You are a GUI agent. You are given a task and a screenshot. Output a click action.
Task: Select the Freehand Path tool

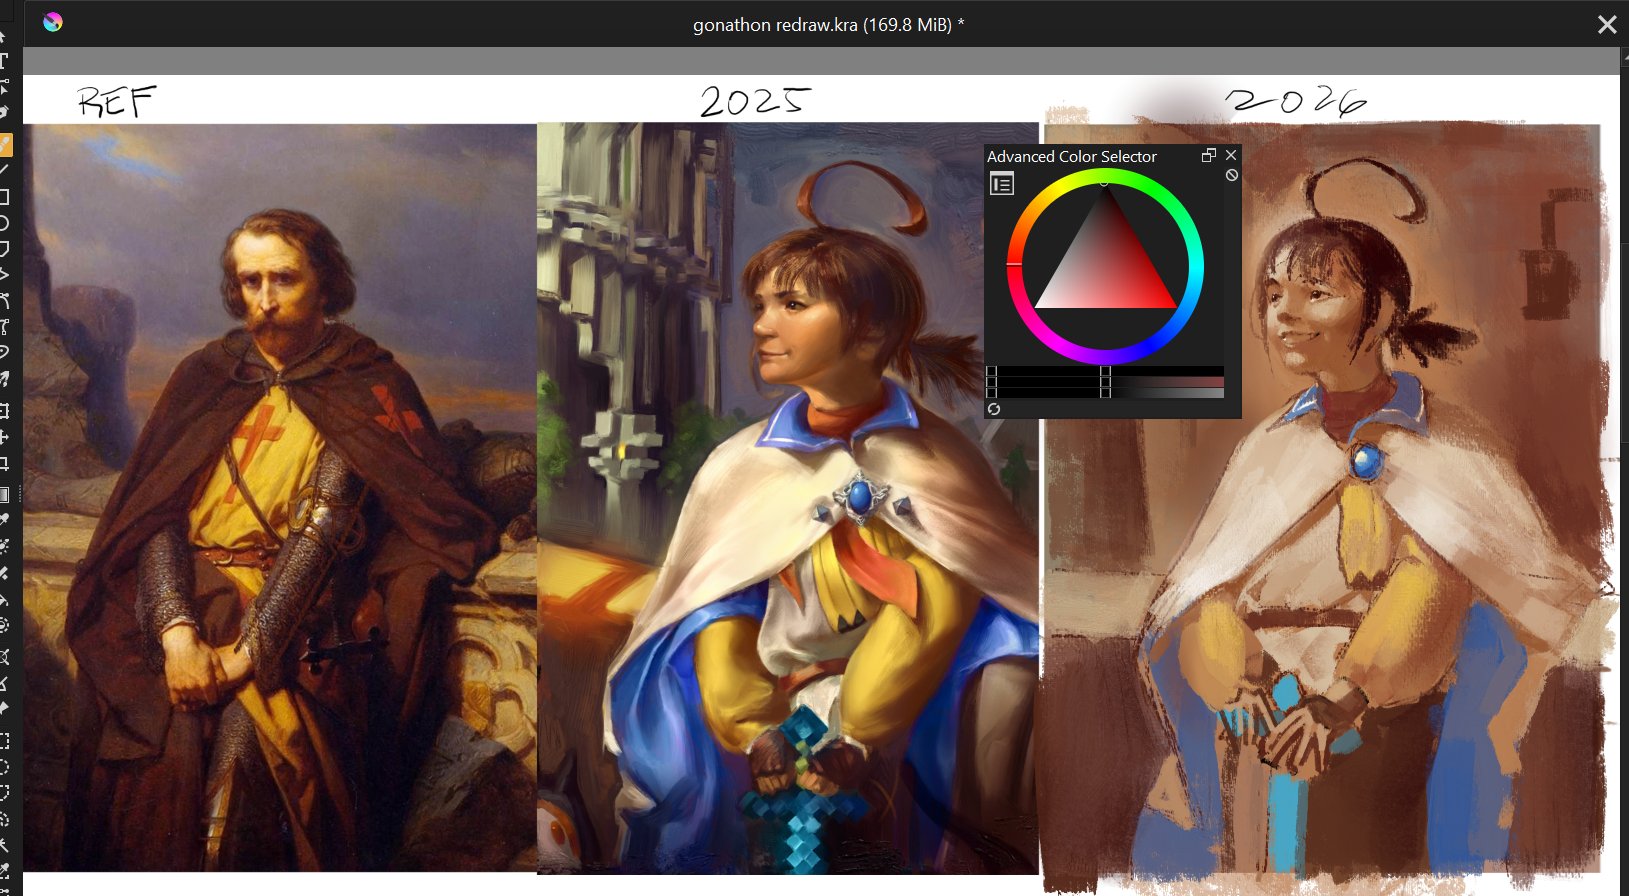click(4, 326)
